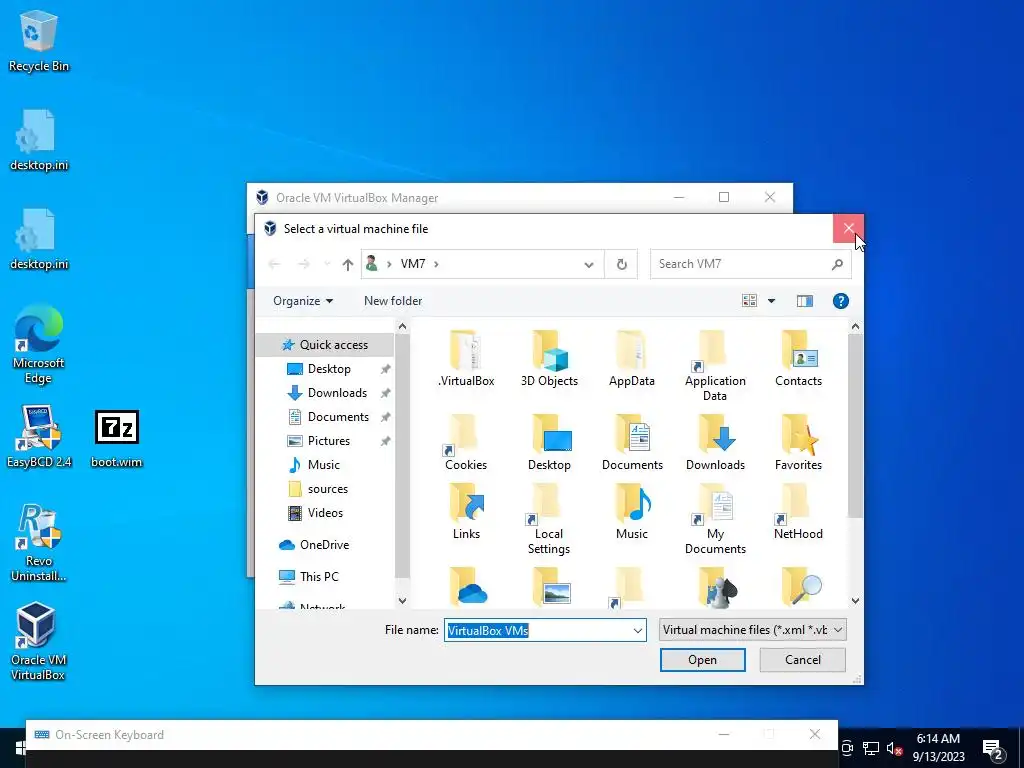Image resolution: width=1024 pixels, height=768 pixels.
Task: Click the chevron after VM7 in address bar
Action: point(436,264)
